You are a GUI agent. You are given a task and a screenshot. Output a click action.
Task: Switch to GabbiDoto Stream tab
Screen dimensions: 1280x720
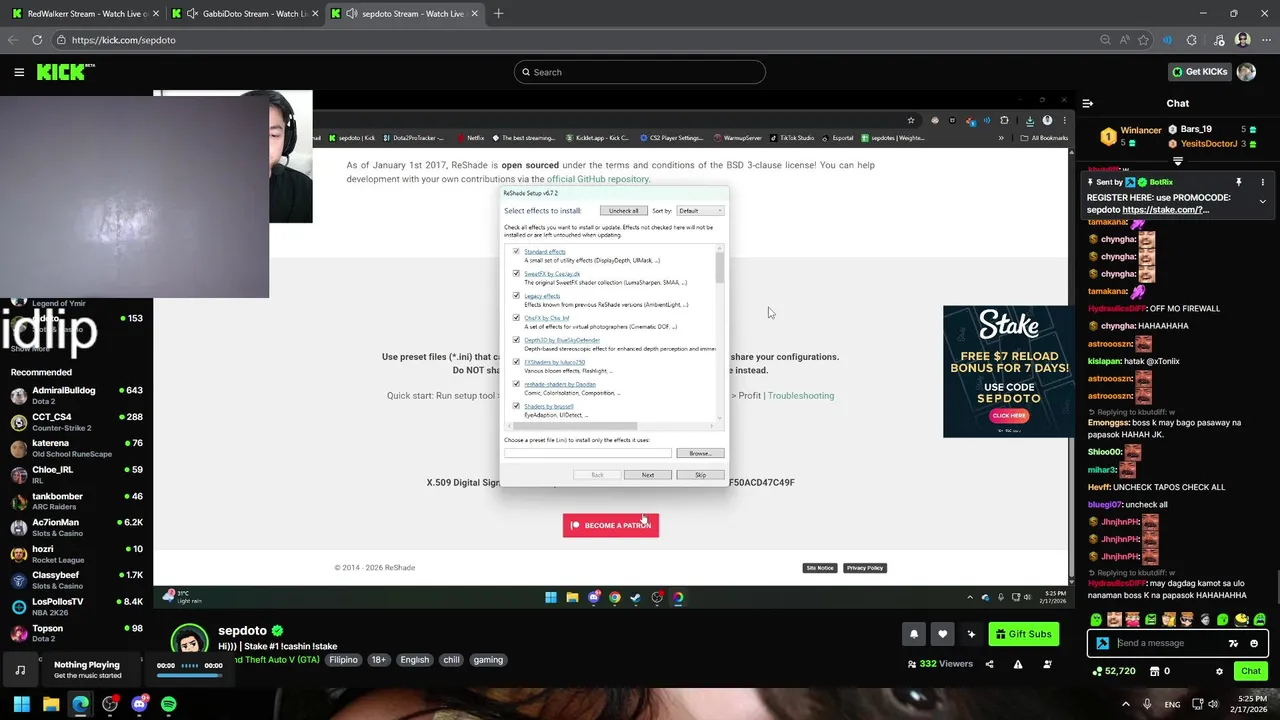[243, 14]
